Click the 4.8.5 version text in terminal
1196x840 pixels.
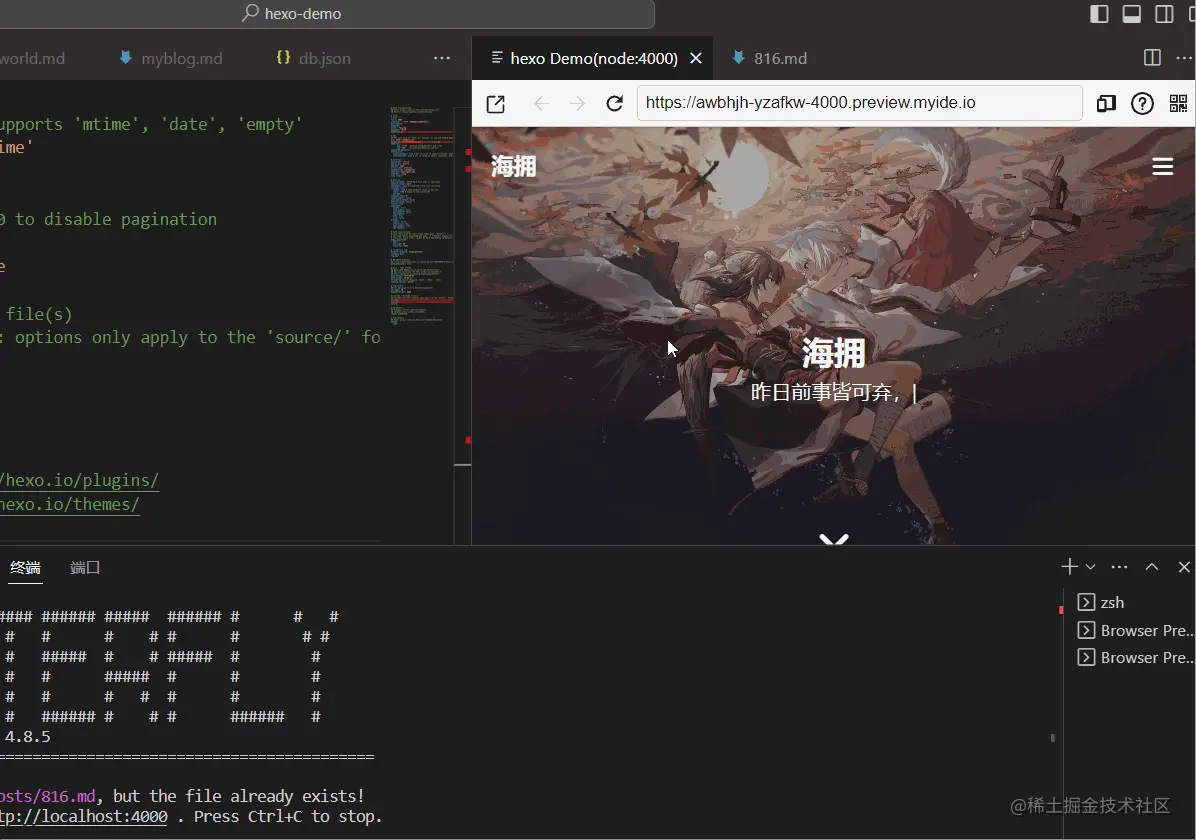point(27,736)
